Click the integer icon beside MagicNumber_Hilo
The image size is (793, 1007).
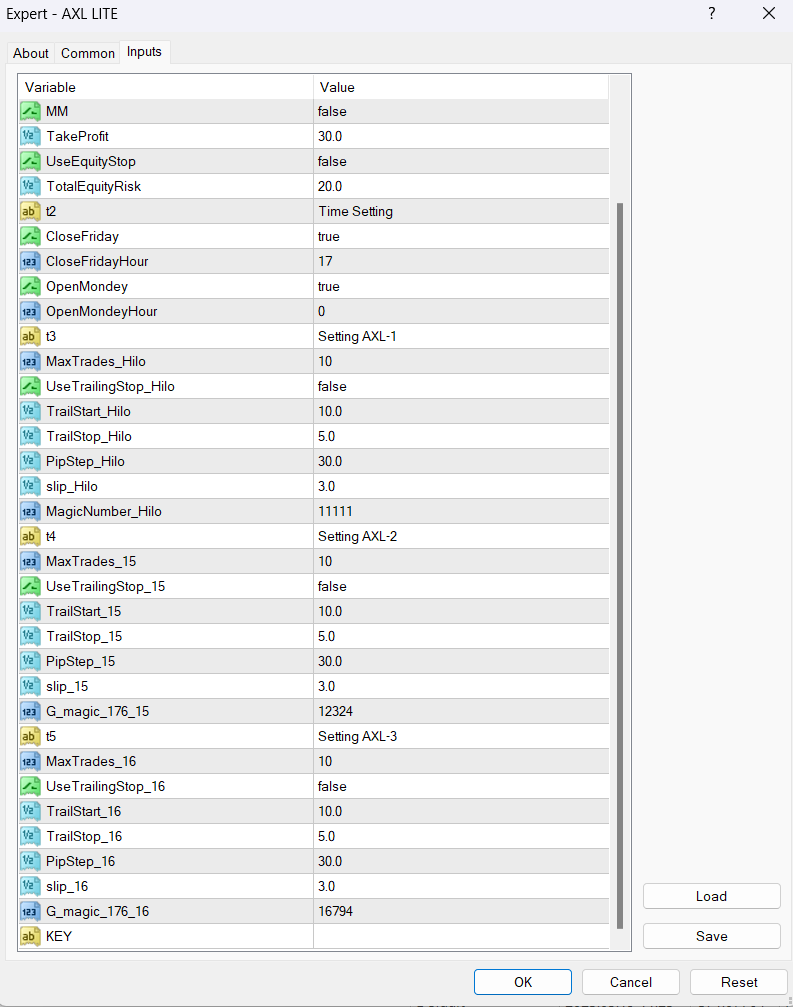30,511
